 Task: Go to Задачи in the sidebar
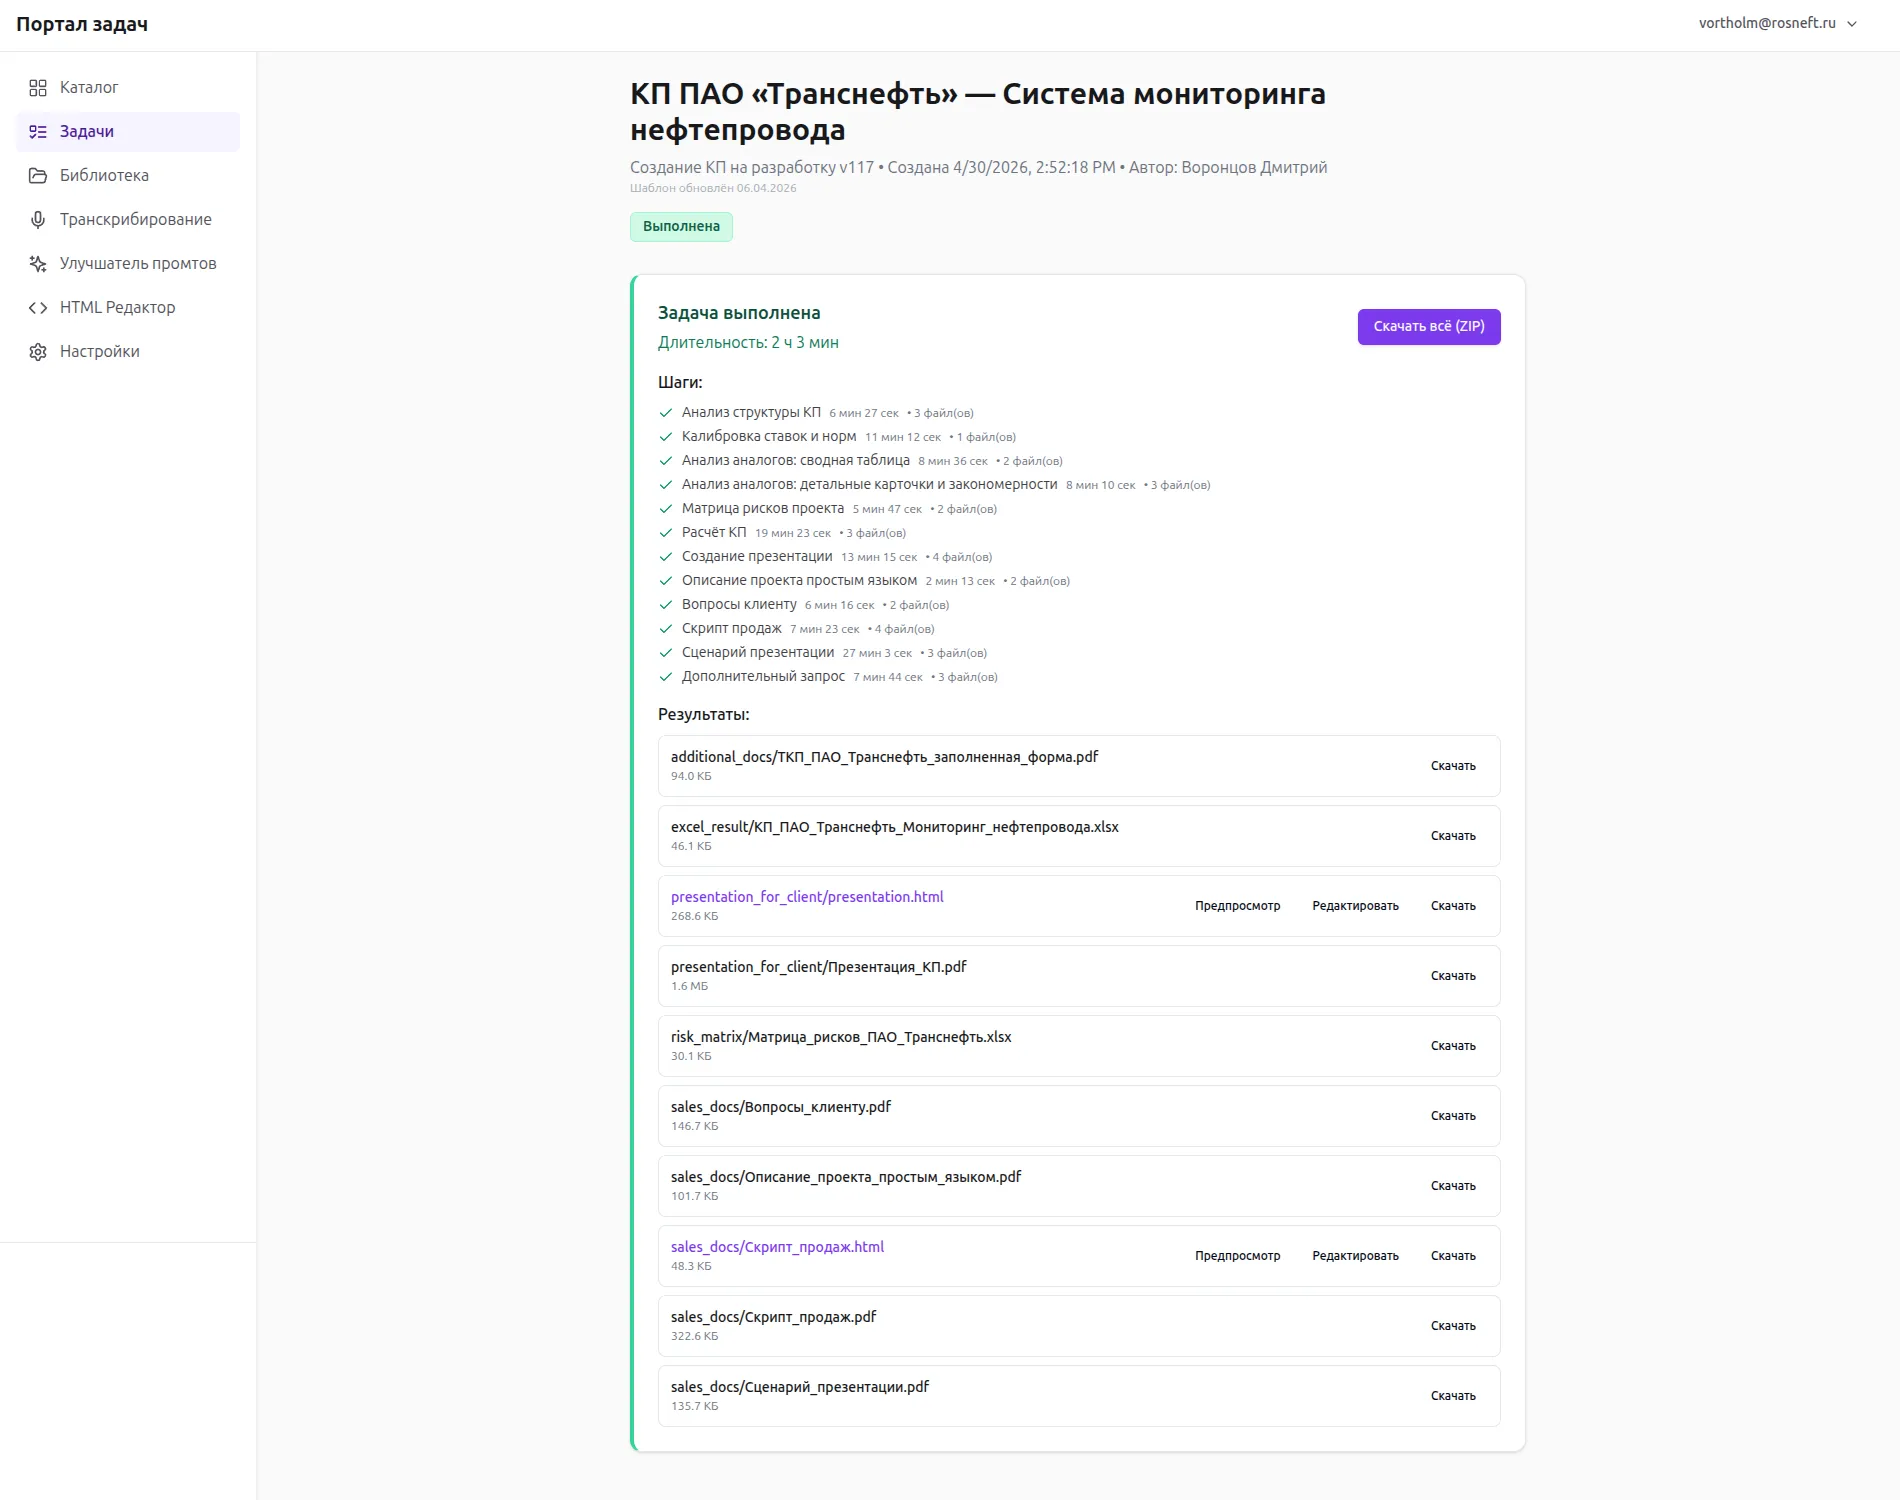point(128,132)
